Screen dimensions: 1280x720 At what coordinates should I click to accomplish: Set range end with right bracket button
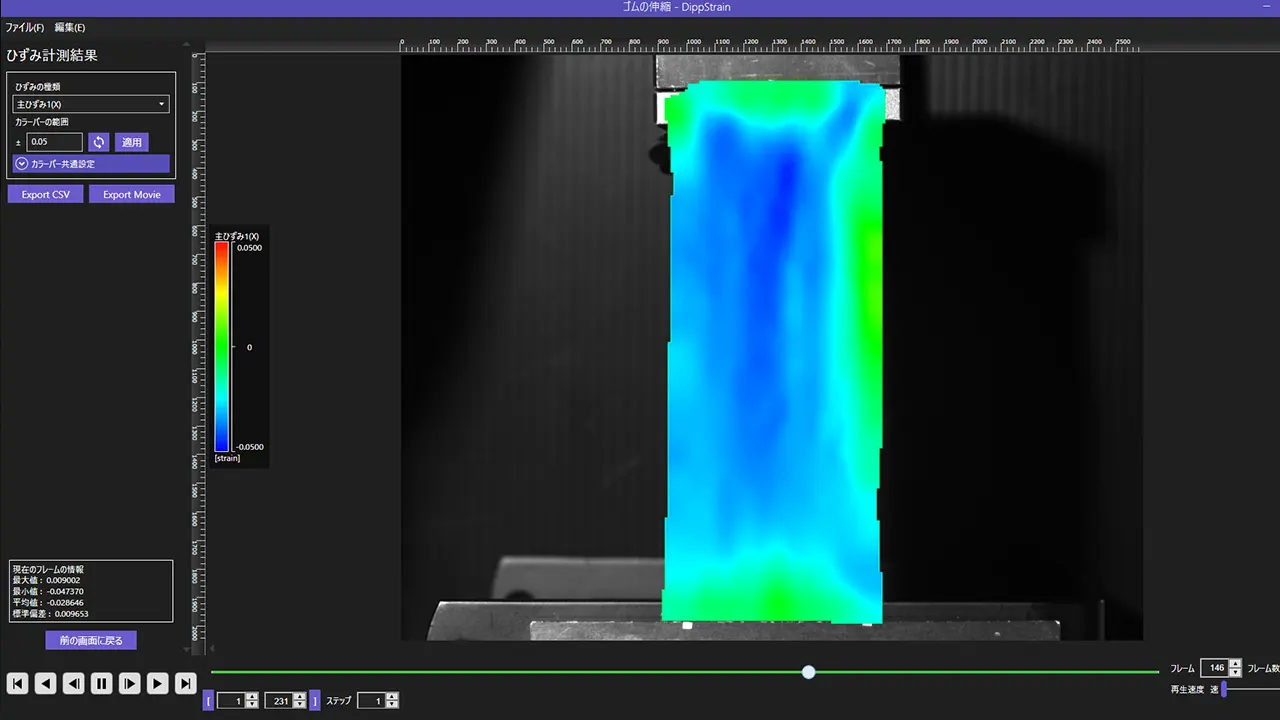click(x=315, y=701)
